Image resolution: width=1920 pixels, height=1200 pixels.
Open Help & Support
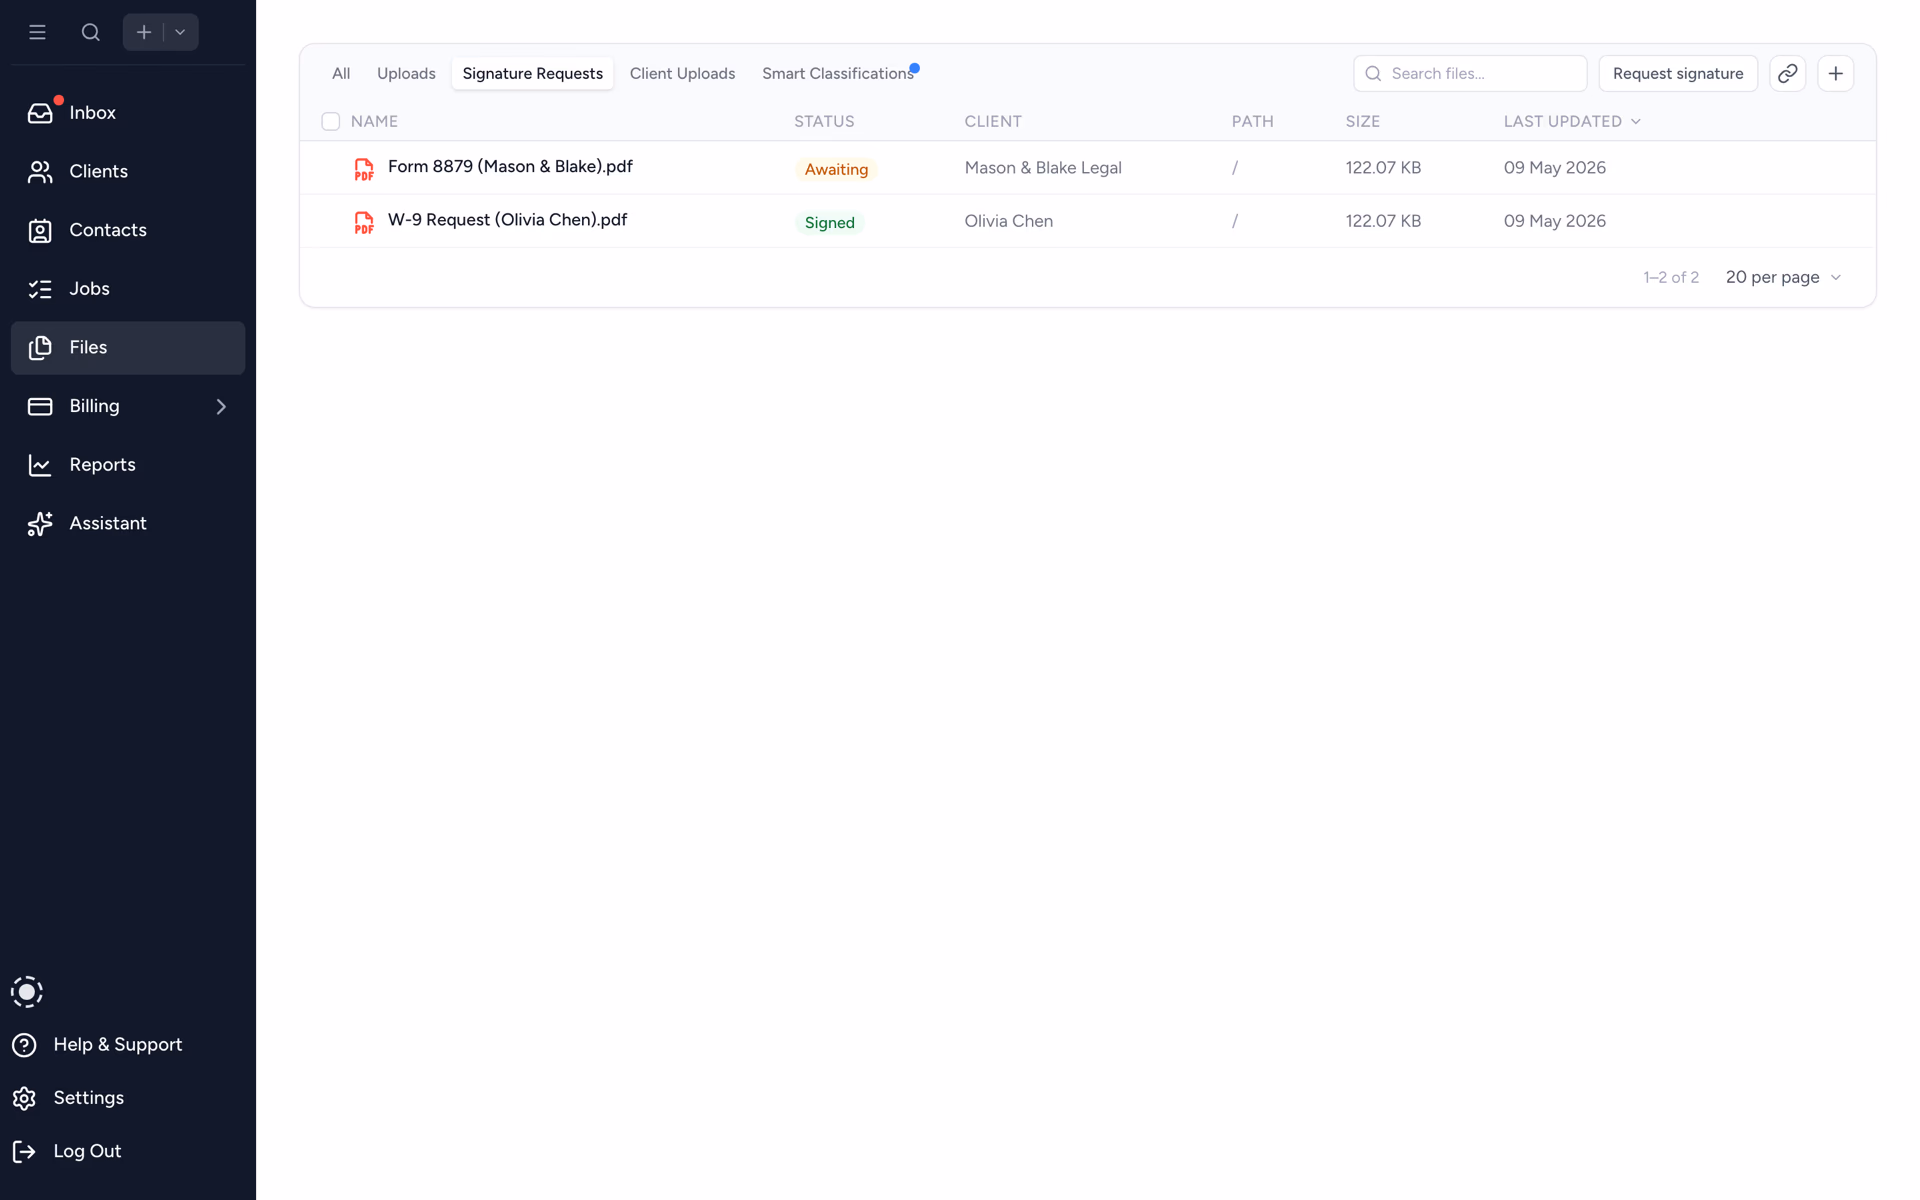98,1045
